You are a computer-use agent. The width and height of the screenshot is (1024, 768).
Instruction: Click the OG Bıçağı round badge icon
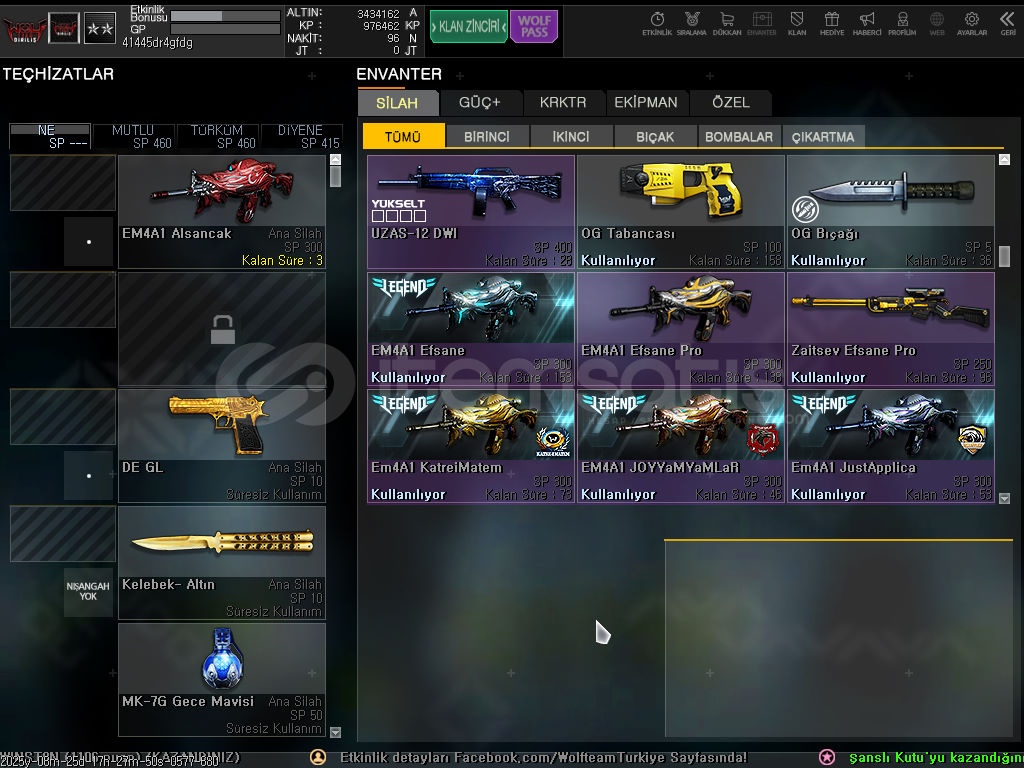[805, 209]
